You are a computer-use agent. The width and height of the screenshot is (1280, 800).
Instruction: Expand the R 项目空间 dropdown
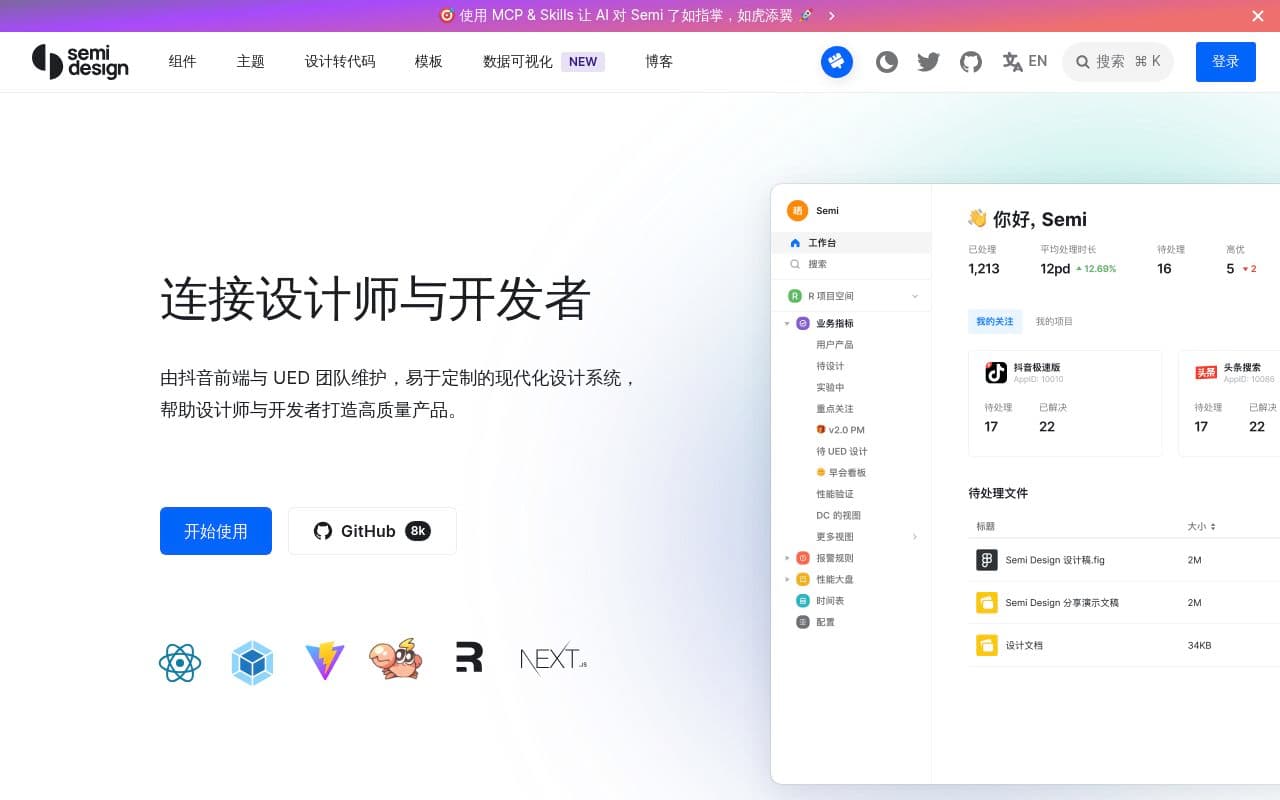pyautogui.click(x=914, y=296)
